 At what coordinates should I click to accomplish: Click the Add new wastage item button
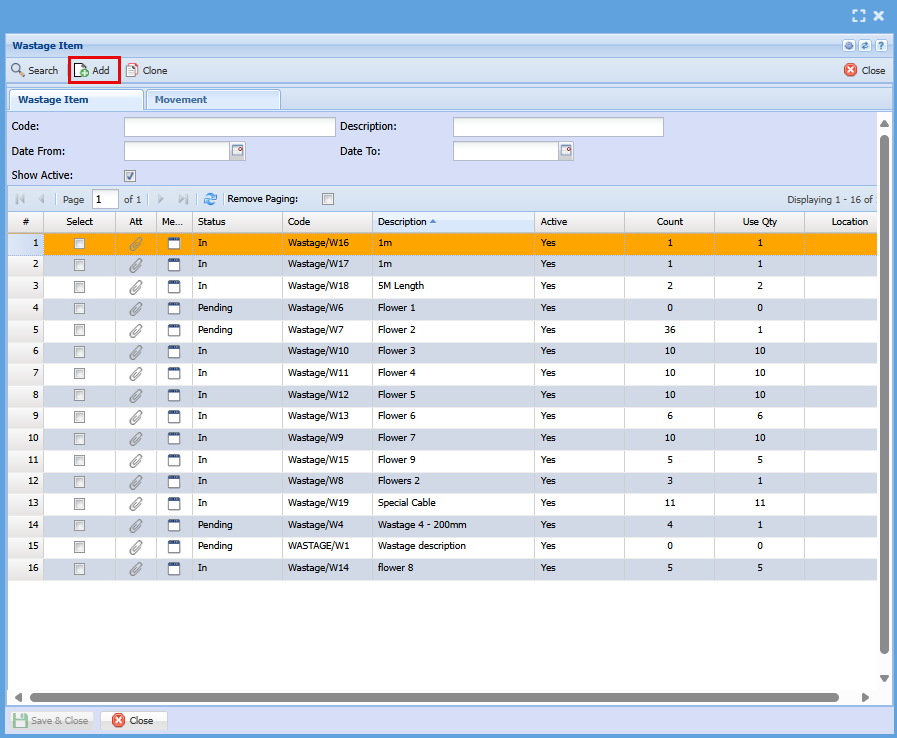coord(93,70)
